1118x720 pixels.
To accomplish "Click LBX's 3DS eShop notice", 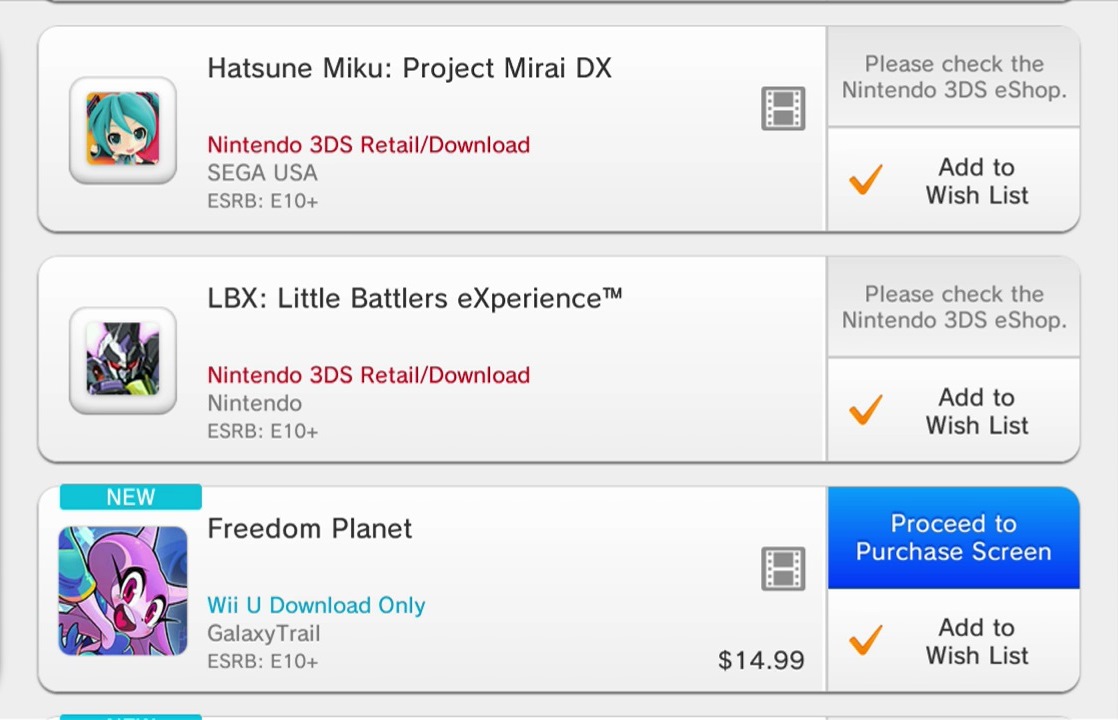I will click(953, 307).
